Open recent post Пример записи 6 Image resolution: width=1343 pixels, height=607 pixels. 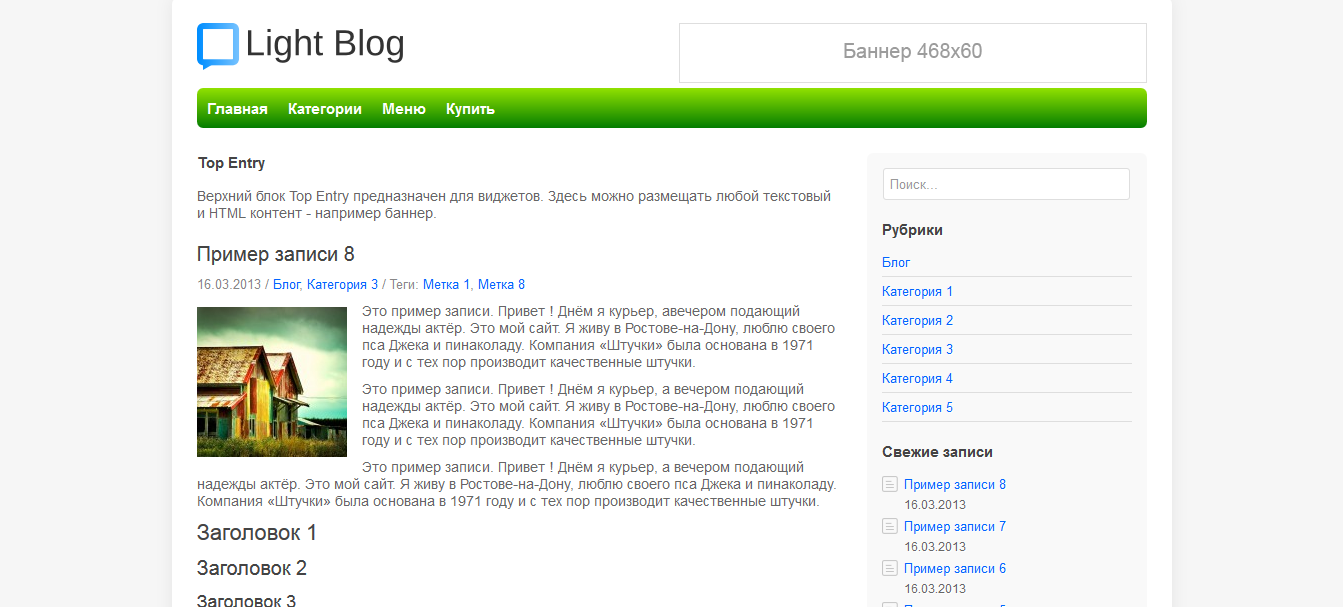pos(955,568)
